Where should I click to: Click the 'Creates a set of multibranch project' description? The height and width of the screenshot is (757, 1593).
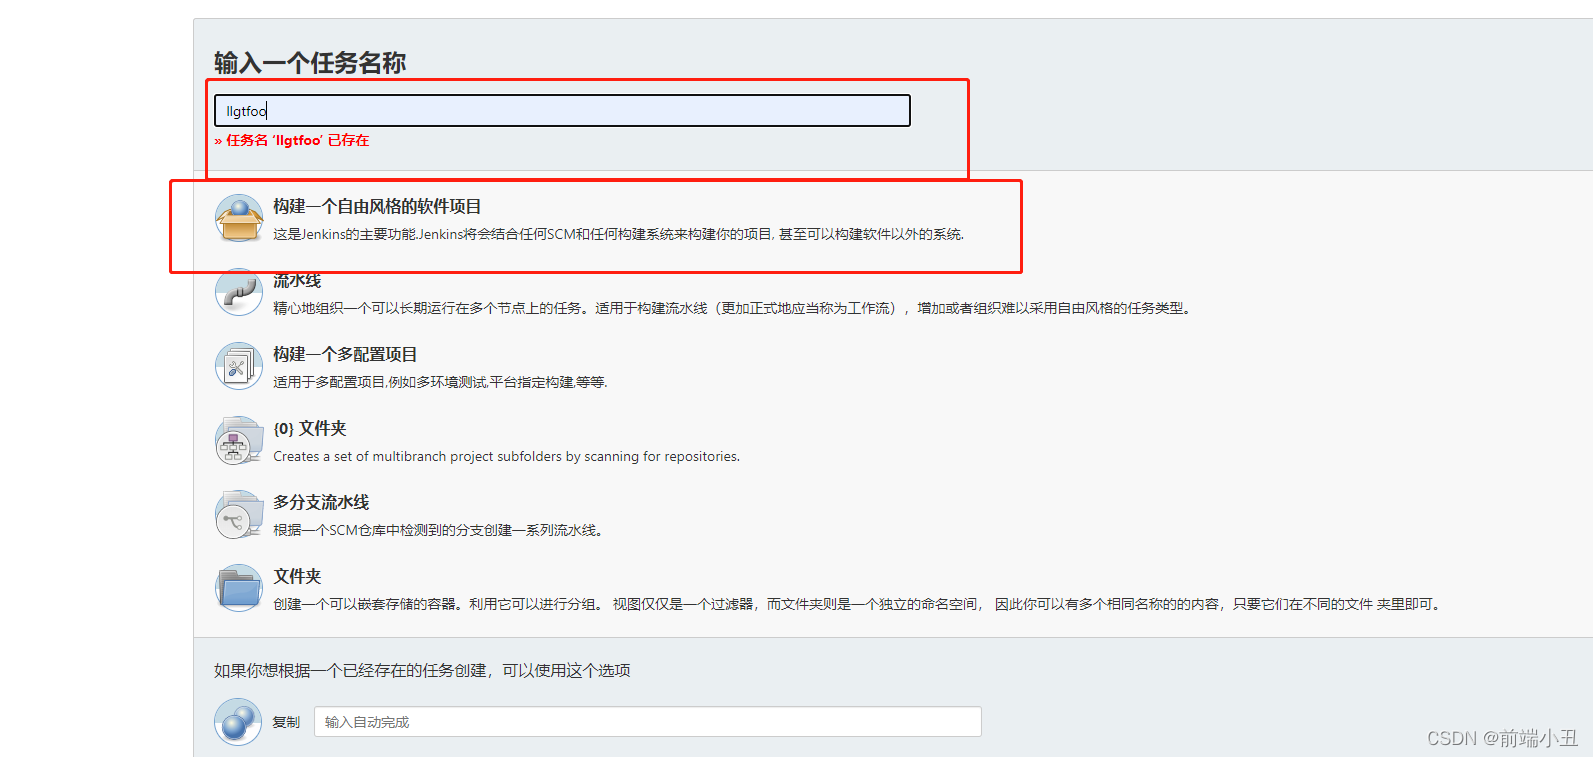tap(506, 456)
